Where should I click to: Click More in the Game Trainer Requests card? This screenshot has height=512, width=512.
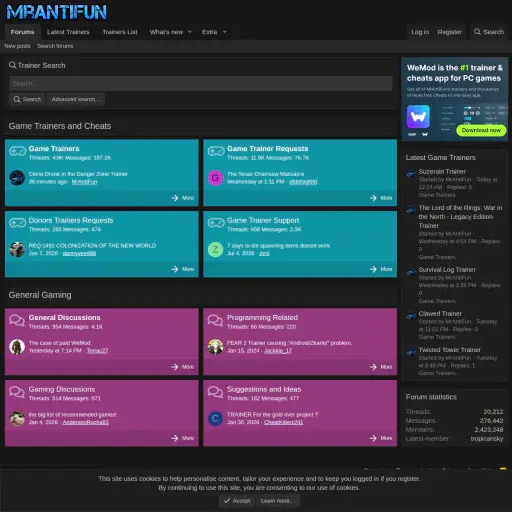tap(381, 198)
